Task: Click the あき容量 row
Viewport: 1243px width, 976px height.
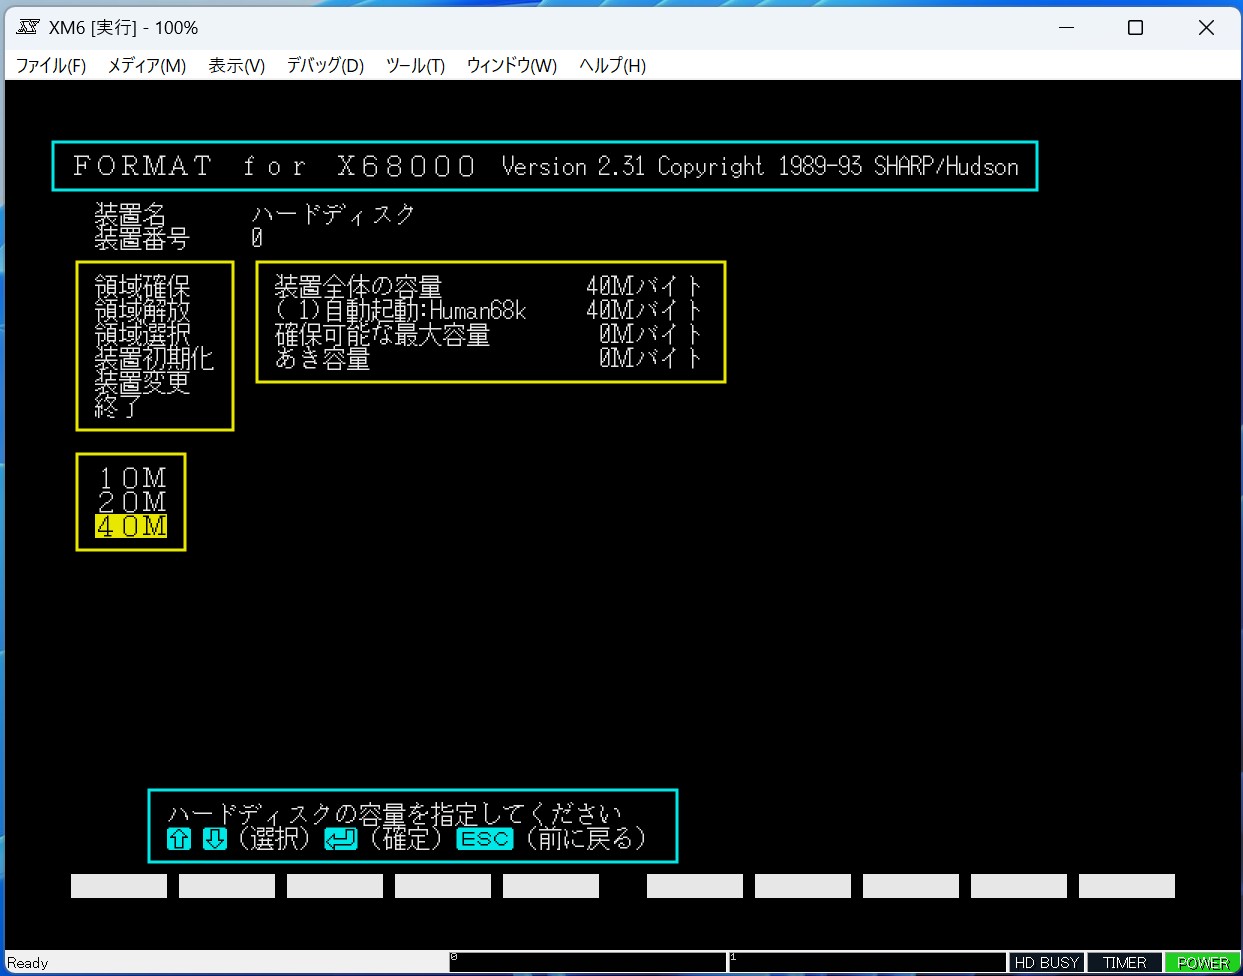Action: 489,359
